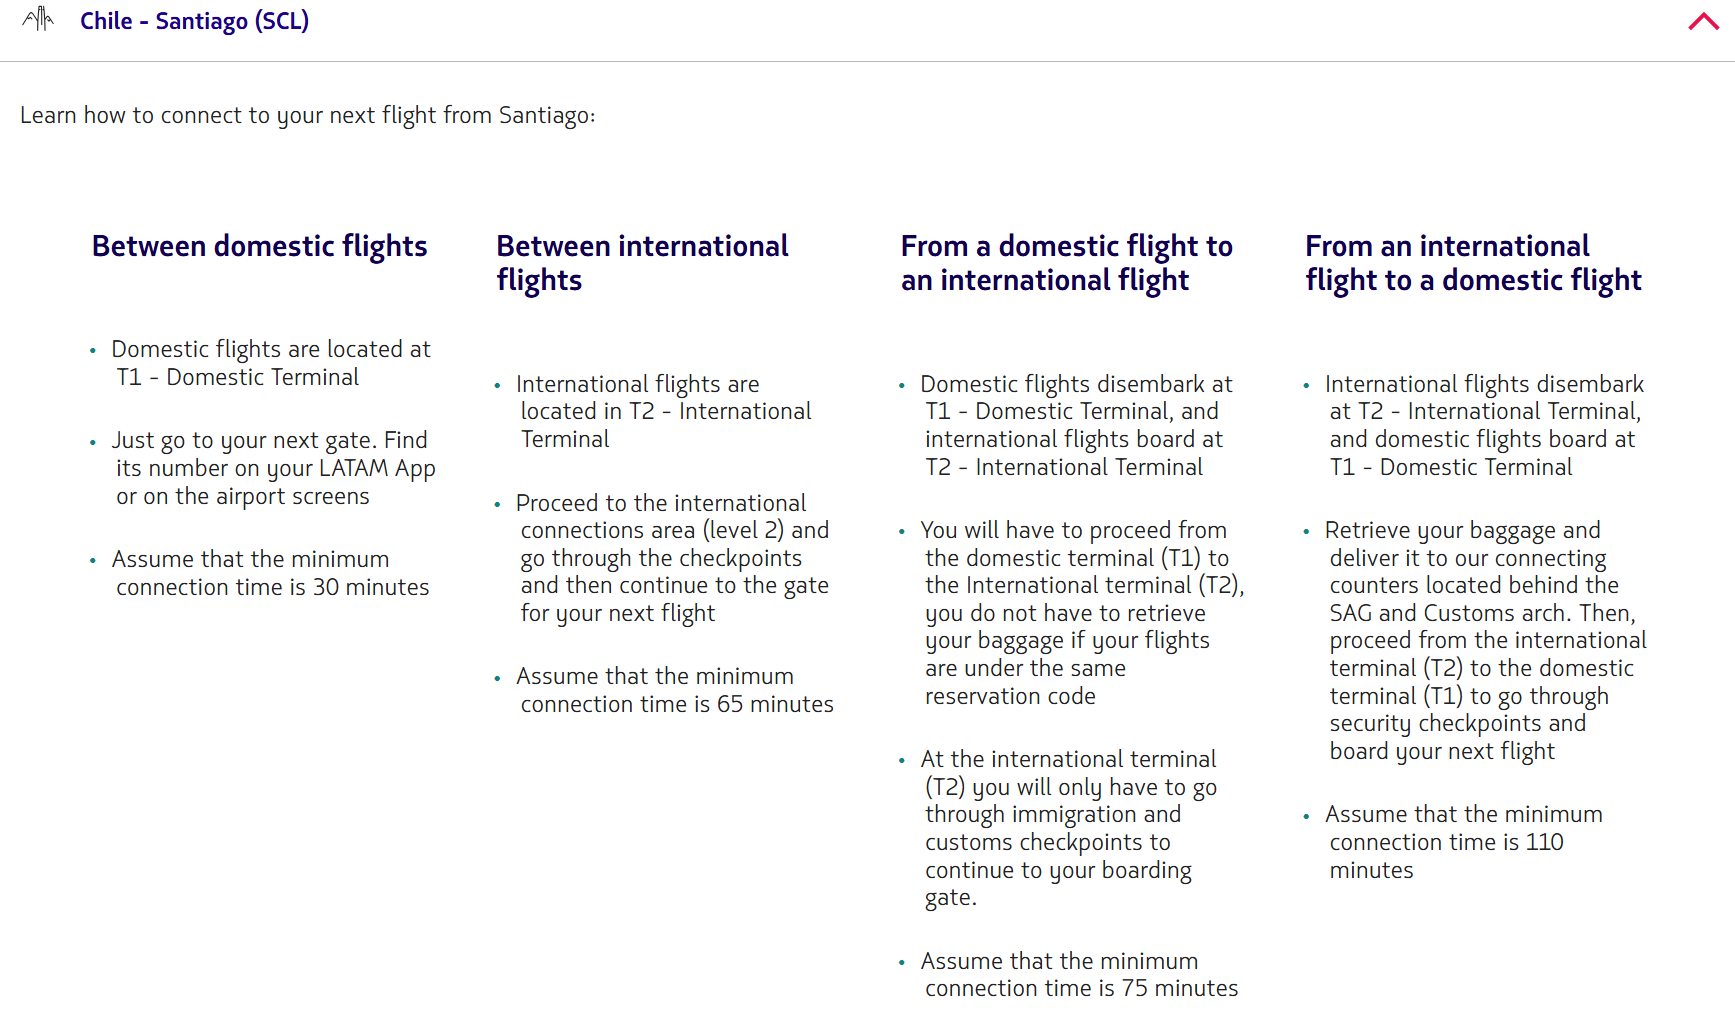Click the Chile - Santiago (SCL) header title

(x=194, y=21)
